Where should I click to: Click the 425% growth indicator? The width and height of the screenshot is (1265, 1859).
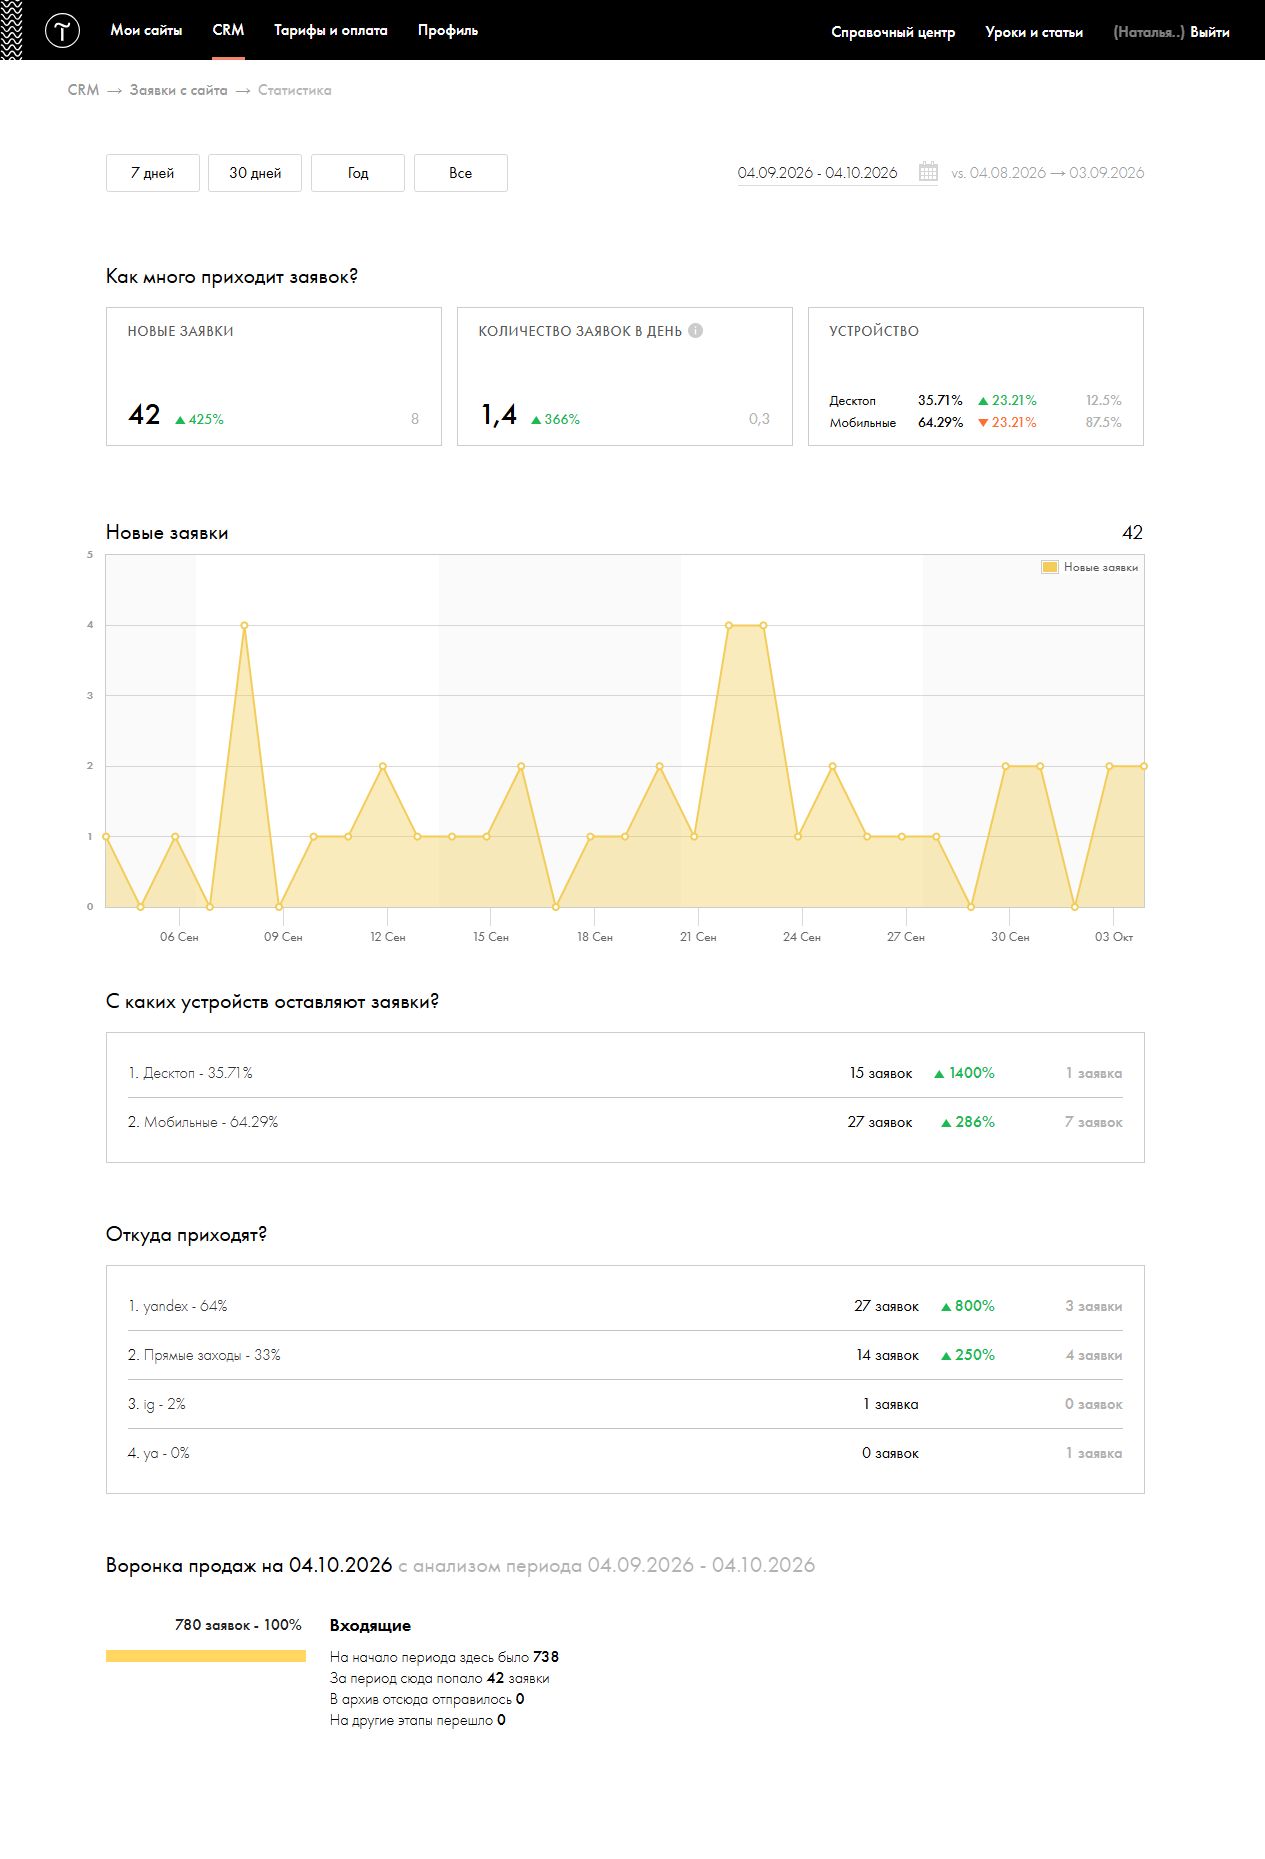click(x=199, y=419)
